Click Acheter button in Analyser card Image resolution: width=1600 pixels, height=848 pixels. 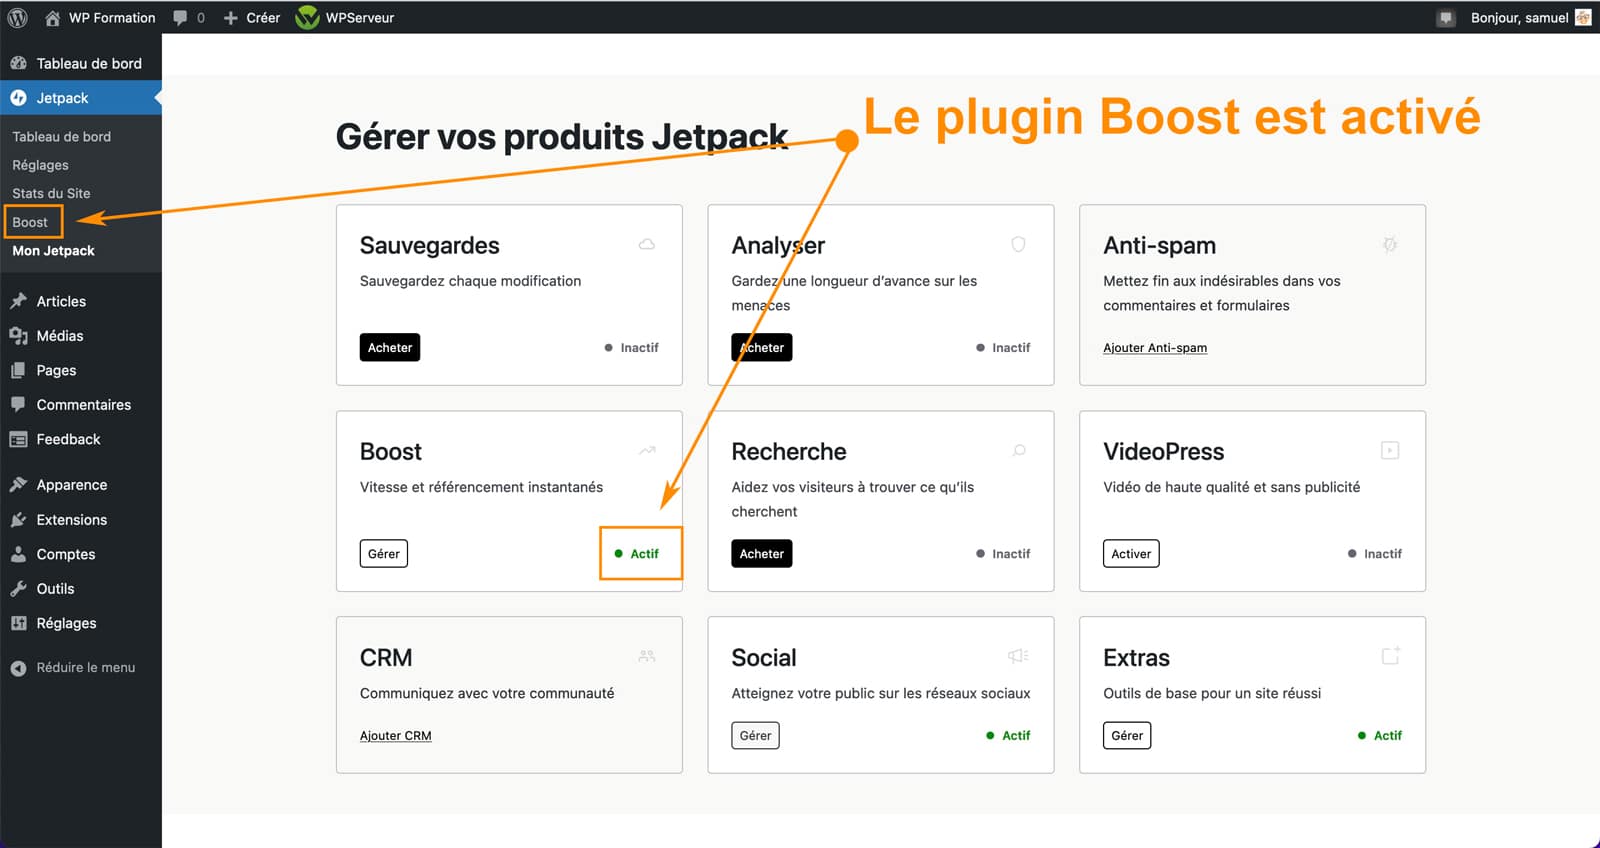click(x=762, y=348)
